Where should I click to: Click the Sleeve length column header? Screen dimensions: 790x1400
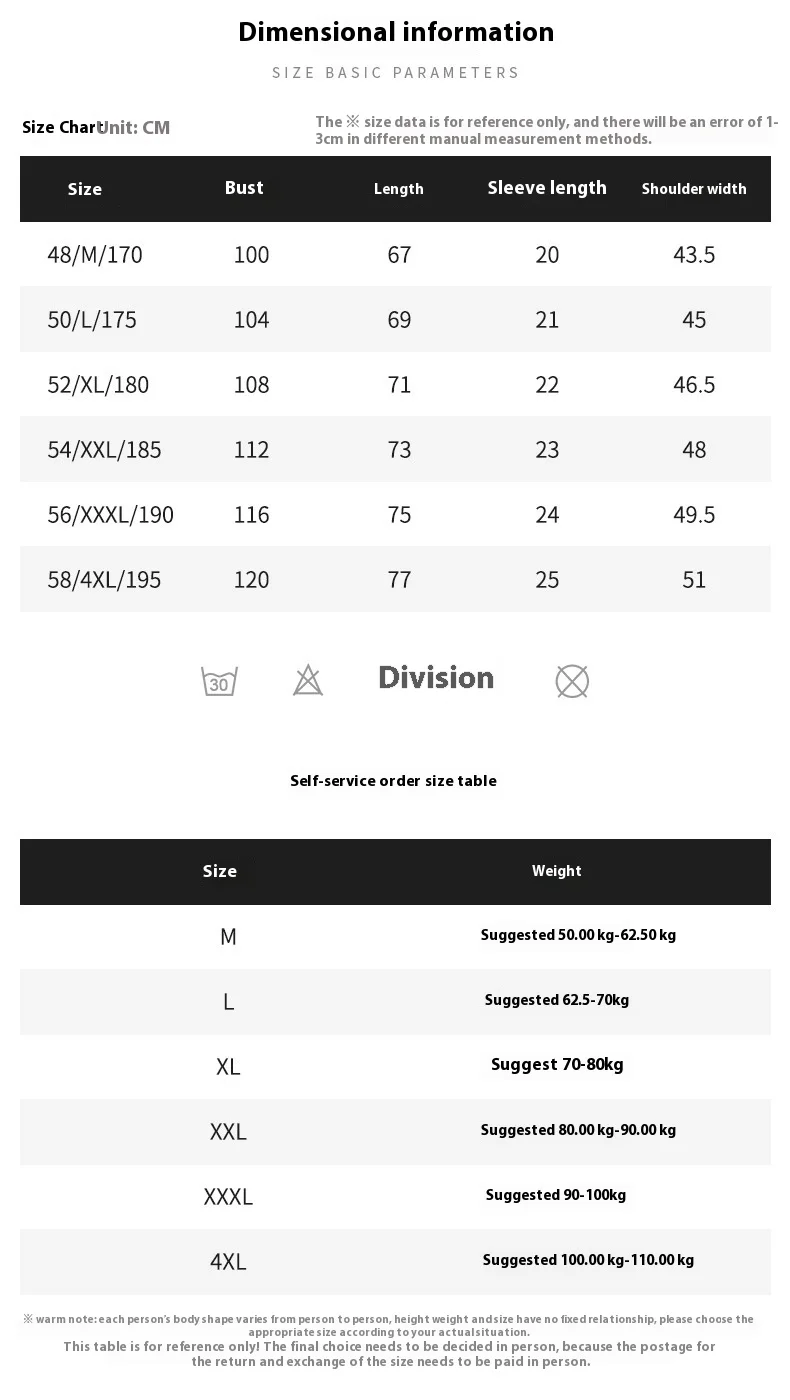coord(547,188)
